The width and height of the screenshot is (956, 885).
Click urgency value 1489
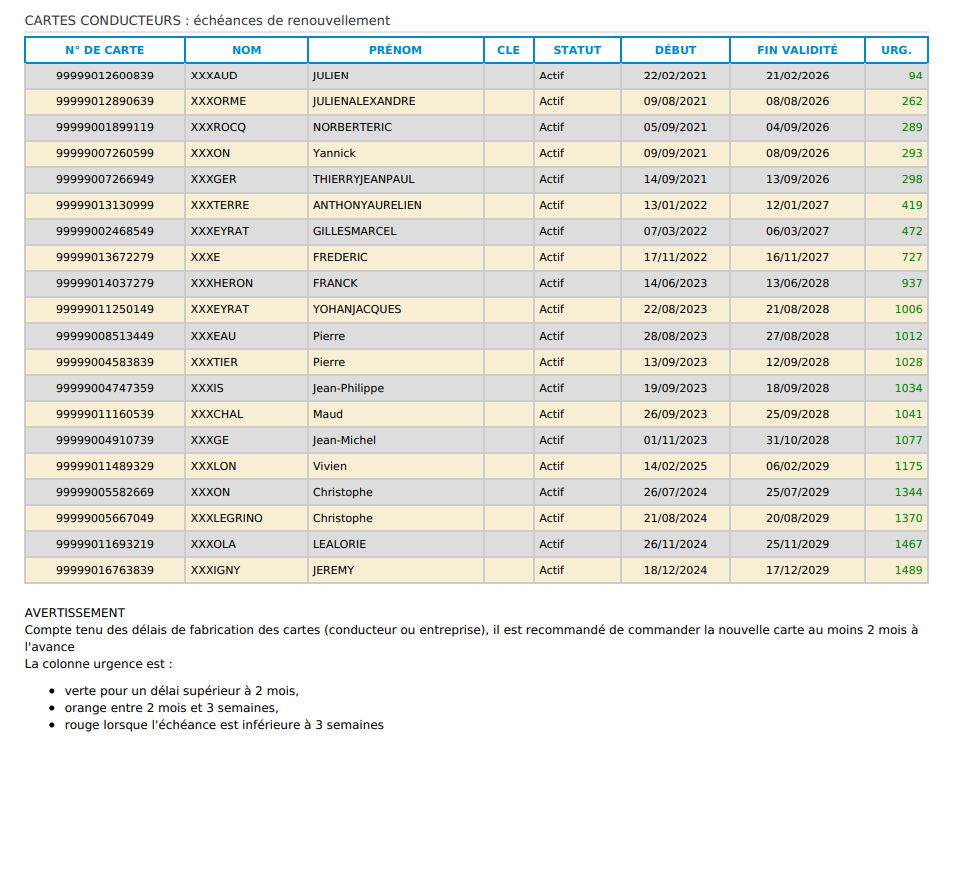pos(908,570)
